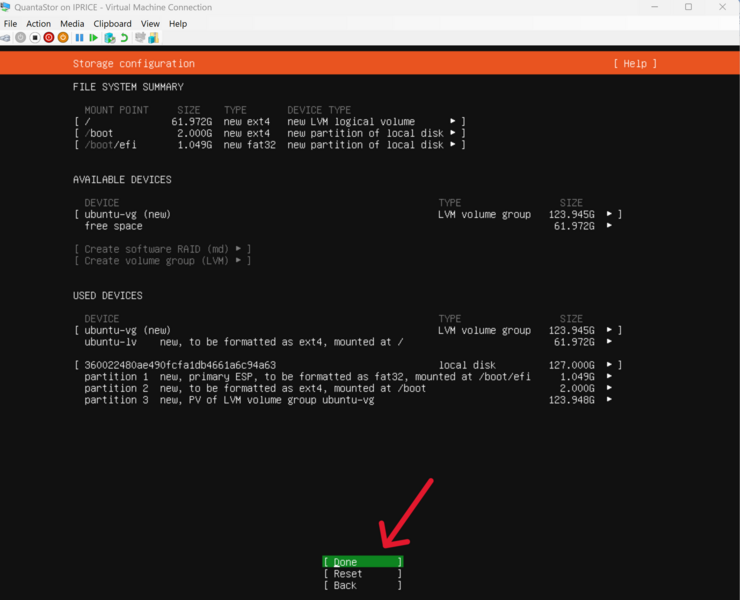Select 'free space' under Available Devices
Screen dimensions: 740x600
[x=113, y=226]
